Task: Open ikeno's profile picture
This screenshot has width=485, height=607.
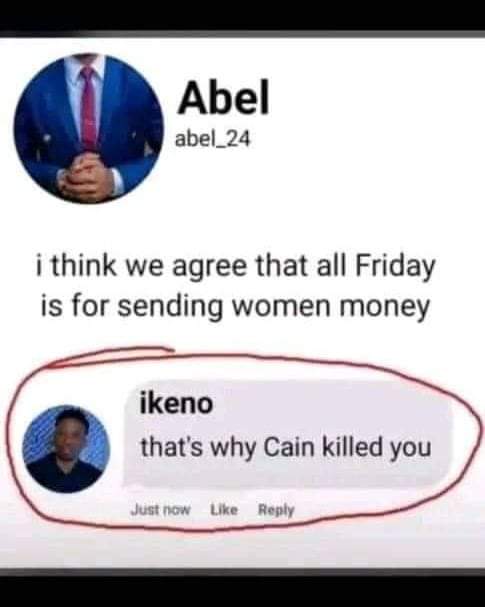Action: (x=66, y=449)
